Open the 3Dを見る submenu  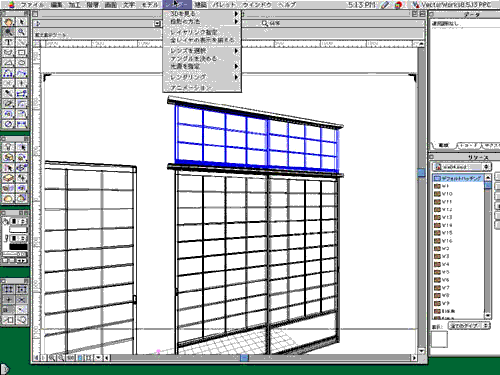pyautogui.click(x=202, y=14)
